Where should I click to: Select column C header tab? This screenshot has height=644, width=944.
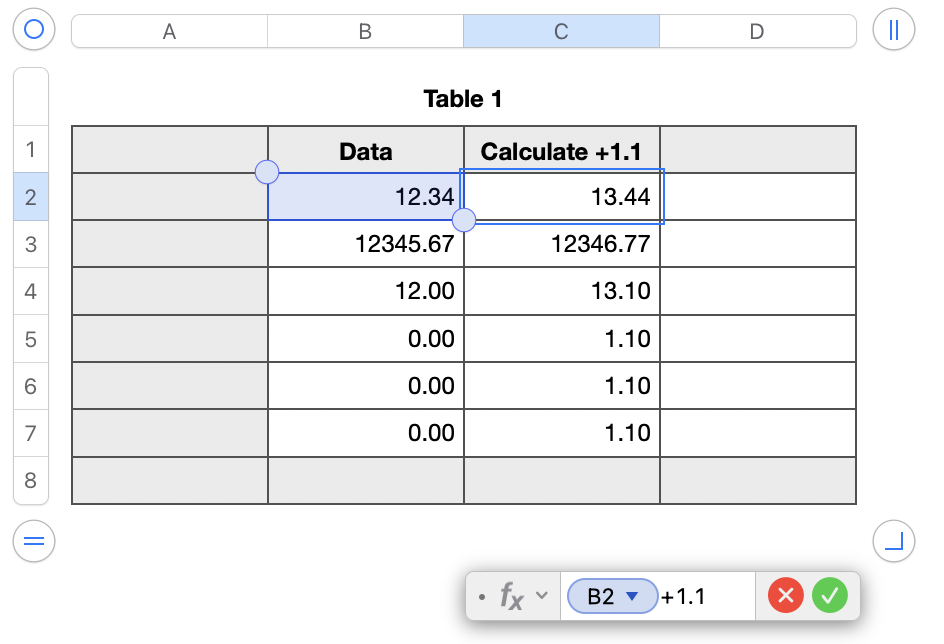[561, 31]
